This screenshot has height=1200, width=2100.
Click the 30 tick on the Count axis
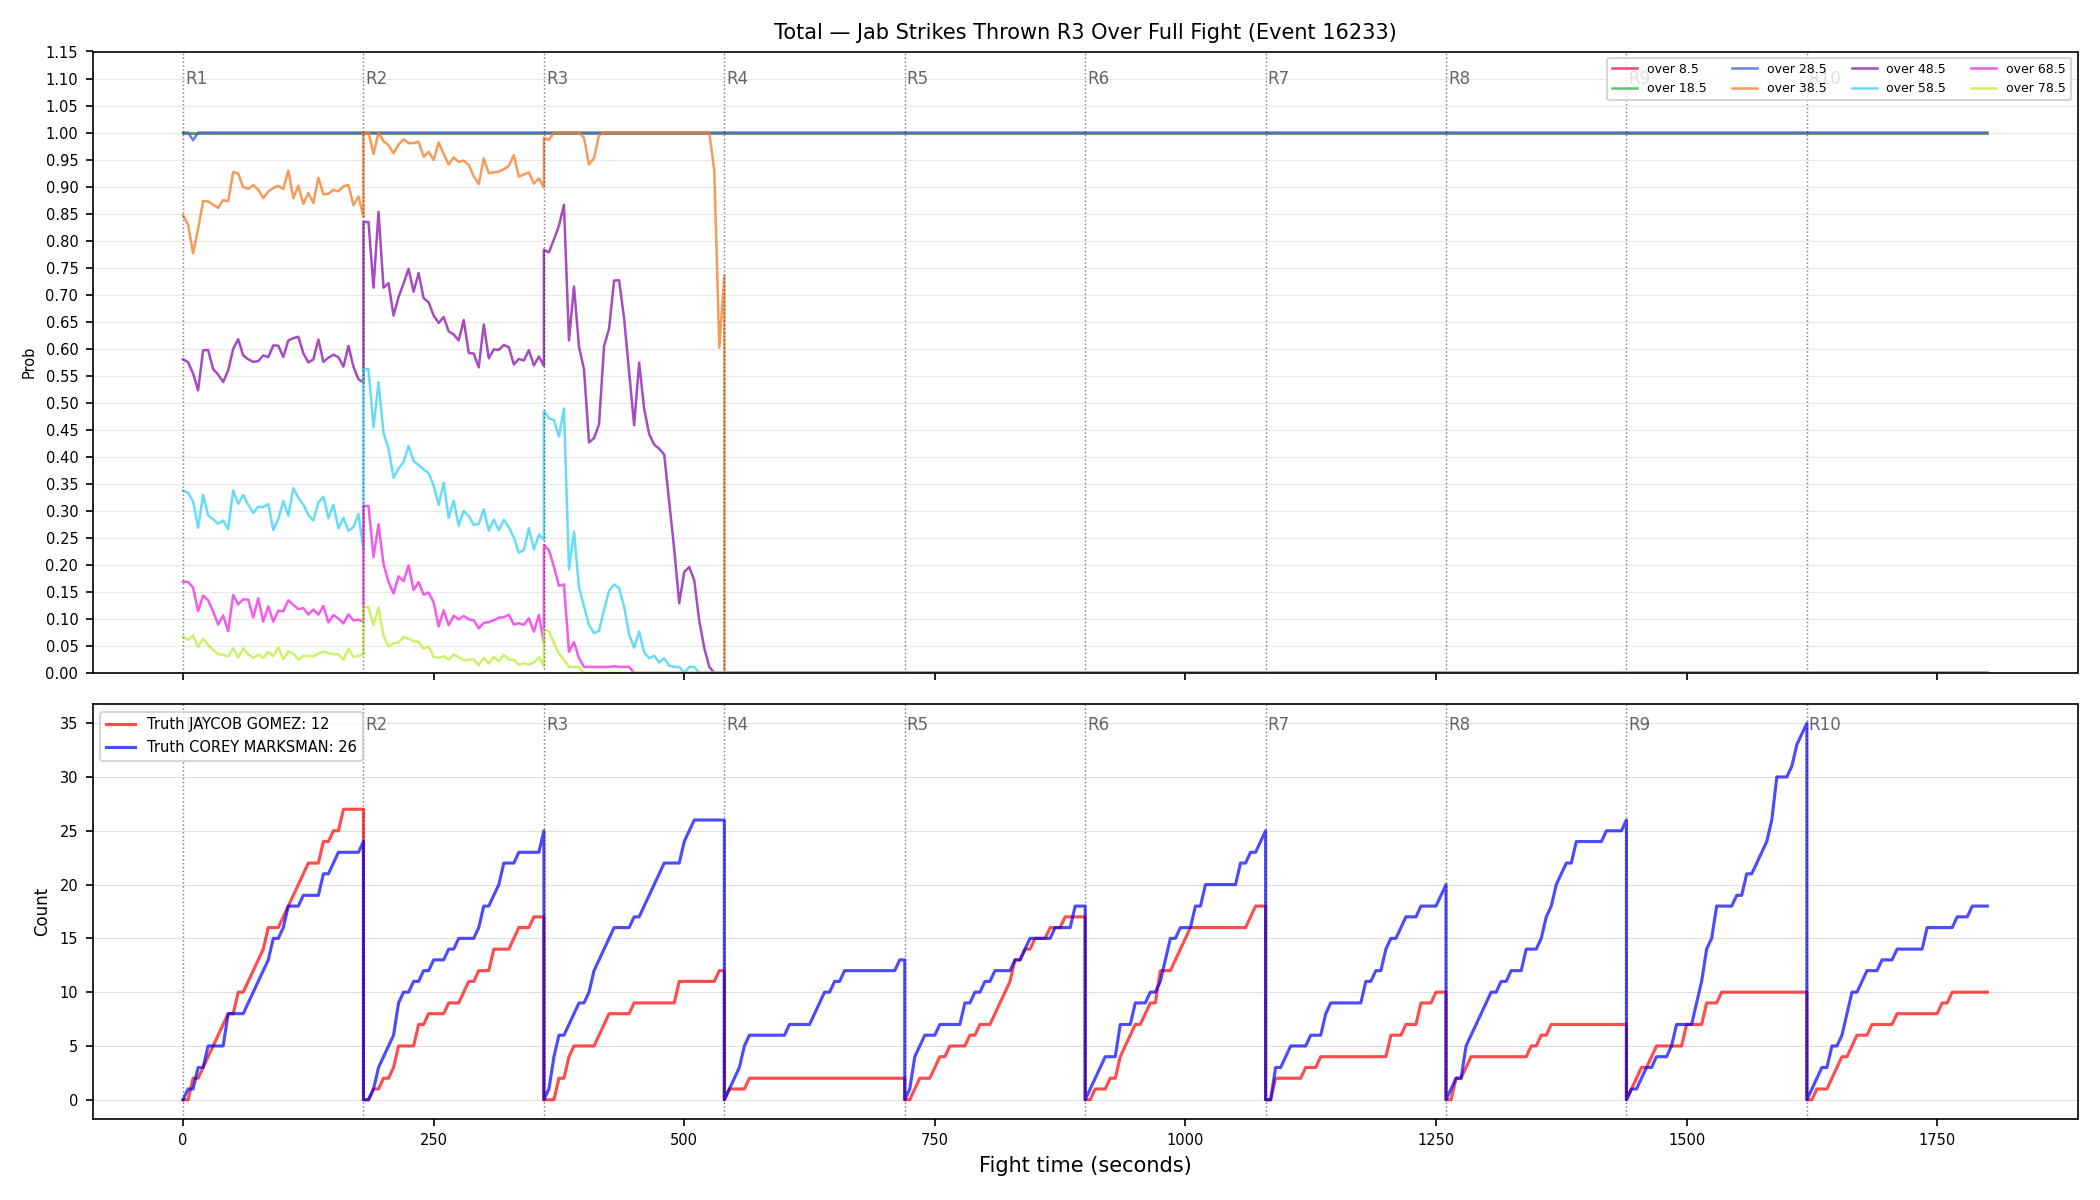68,777
